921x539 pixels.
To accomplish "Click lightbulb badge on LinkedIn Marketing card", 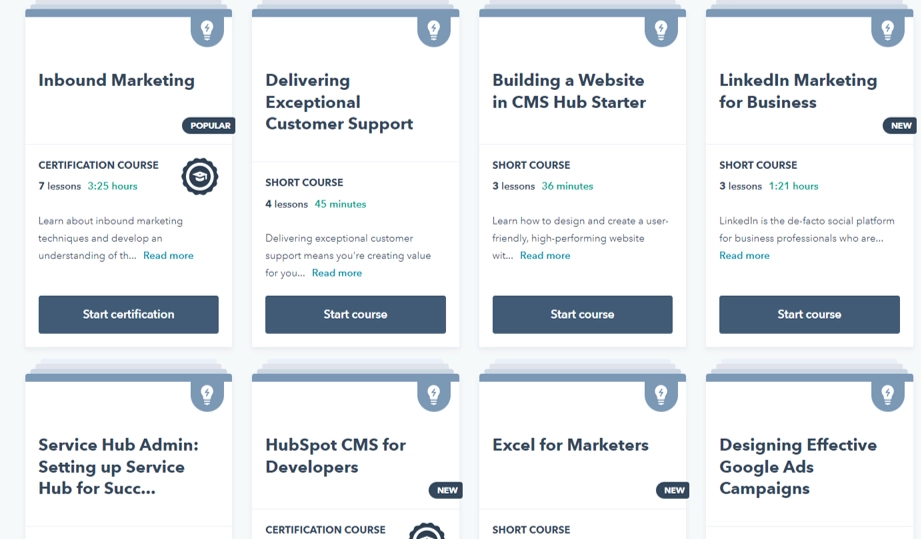I will [x=888, y=31].
